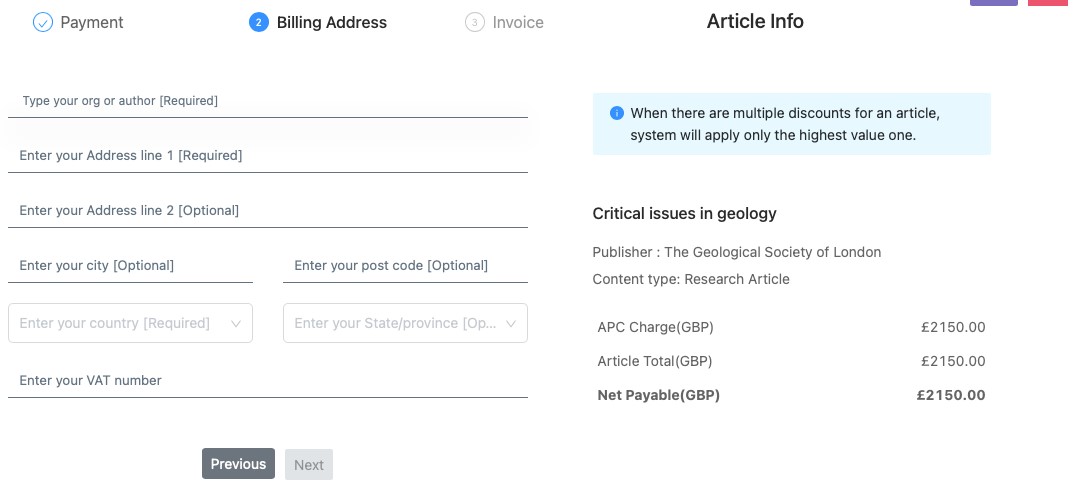This screenshot has width=1077, height=492.
Task: Select the Invoice step label
Action: pos(518,22)
